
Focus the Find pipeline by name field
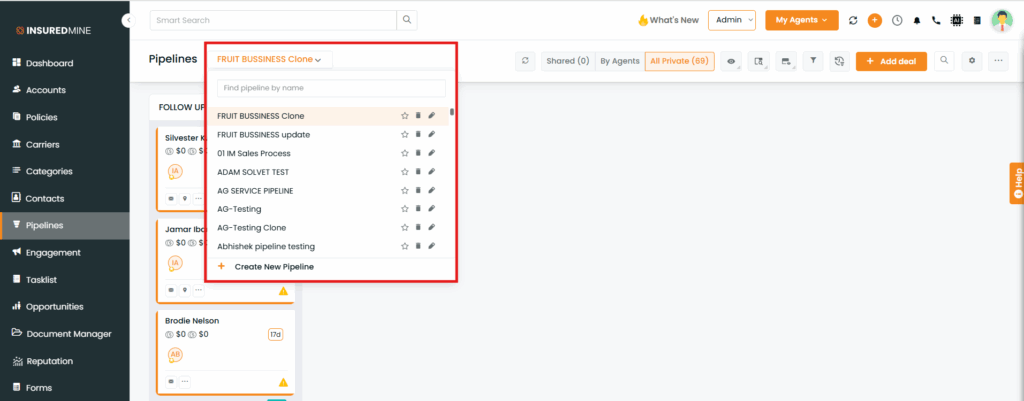click(331, 88)
